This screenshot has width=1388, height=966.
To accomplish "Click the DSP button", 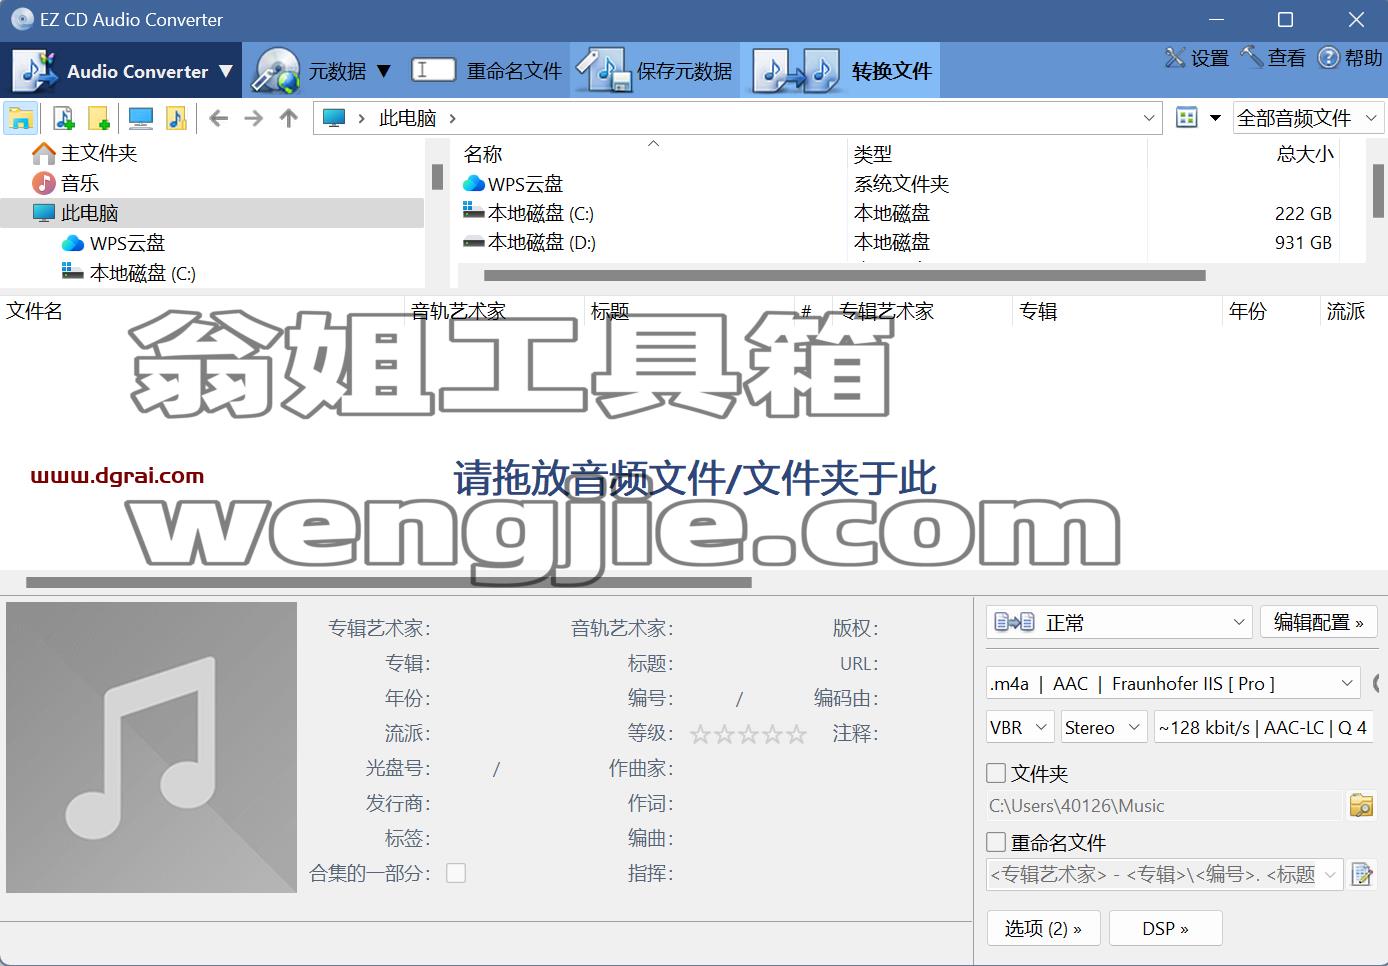I will point(1165,928).
